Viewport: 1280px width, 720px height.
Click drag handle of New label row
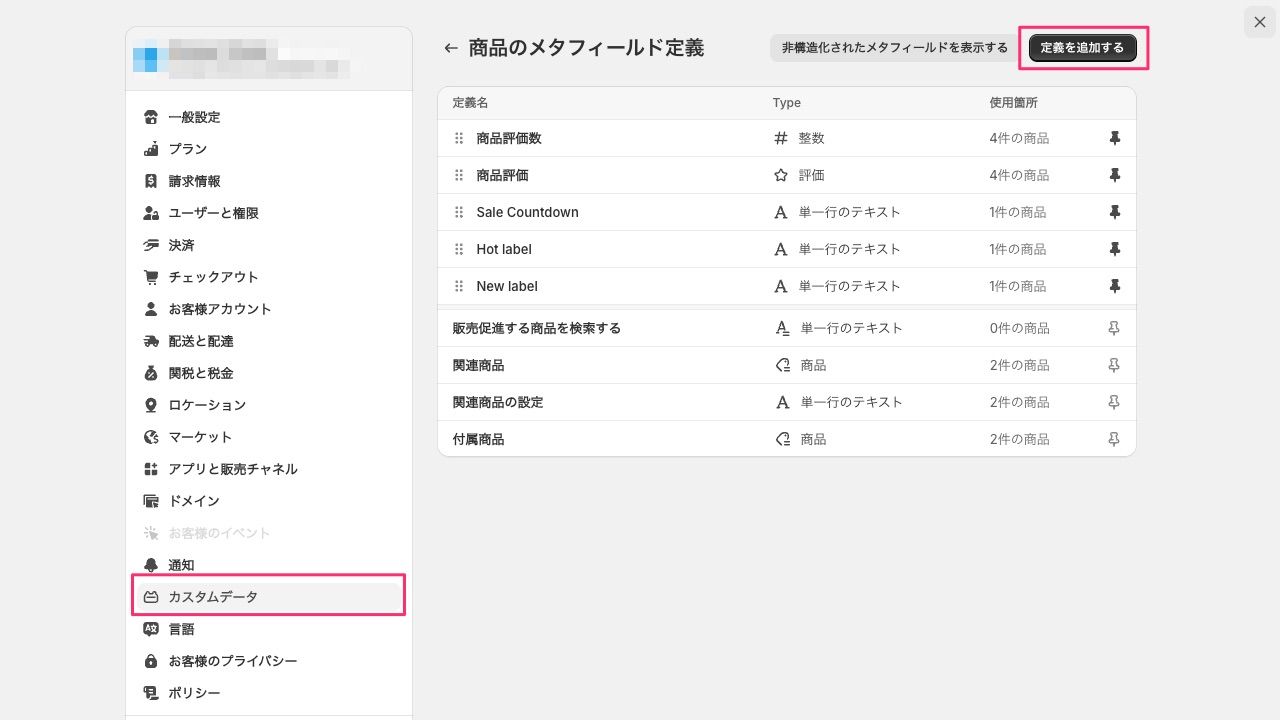(459, 286)
